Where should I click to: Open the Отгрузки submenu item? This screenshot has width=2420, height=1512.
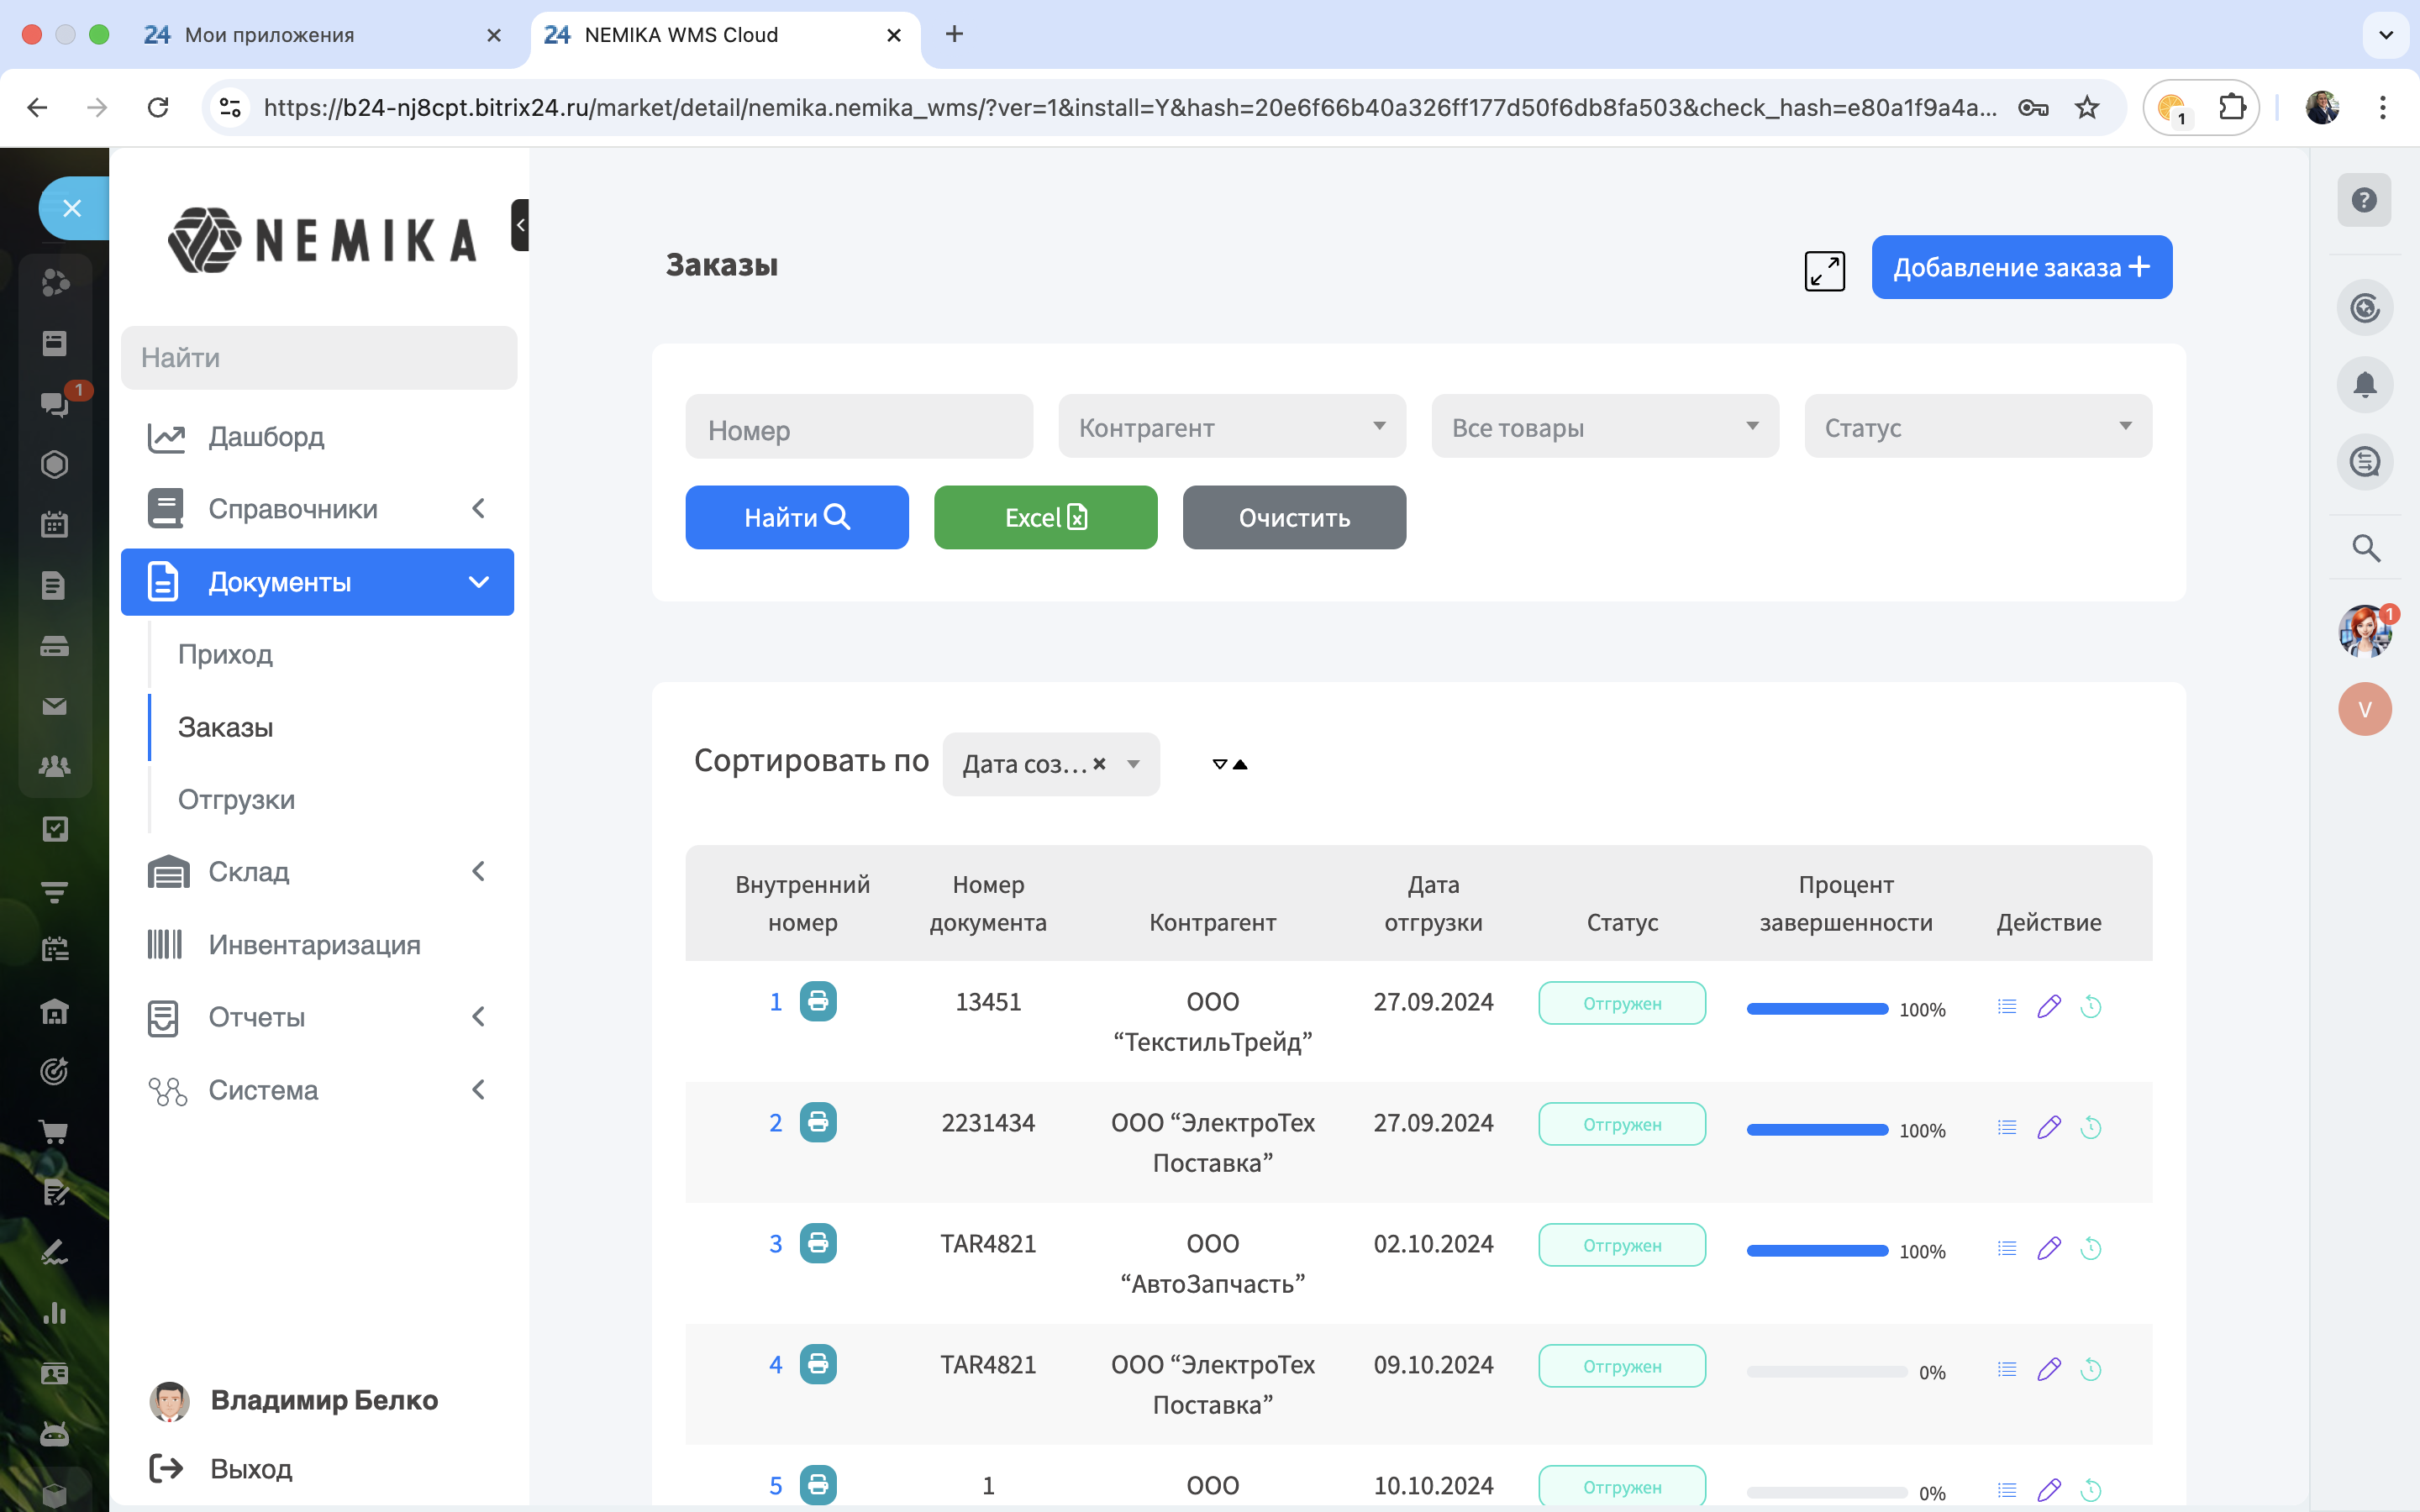[x=236, y=799]
